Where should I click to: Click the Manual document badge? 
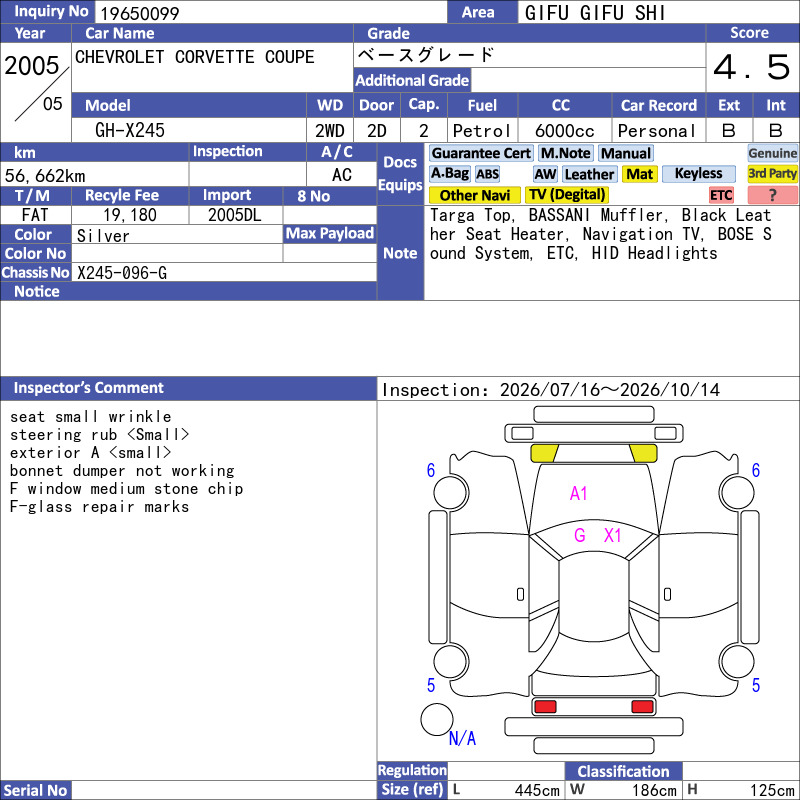point(626,153)
